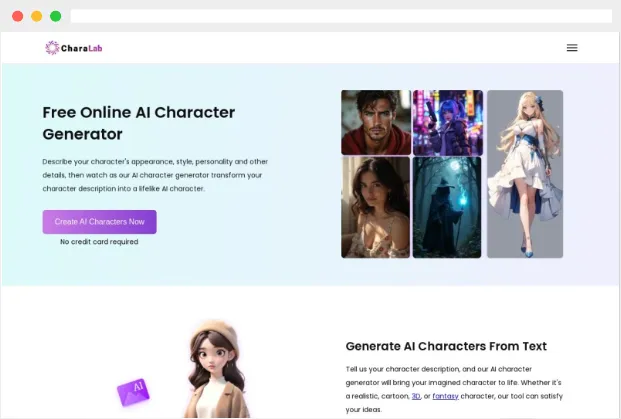Open the fantasy character link
This screenshot has height=419, width=621.
(x=445, y=396)
